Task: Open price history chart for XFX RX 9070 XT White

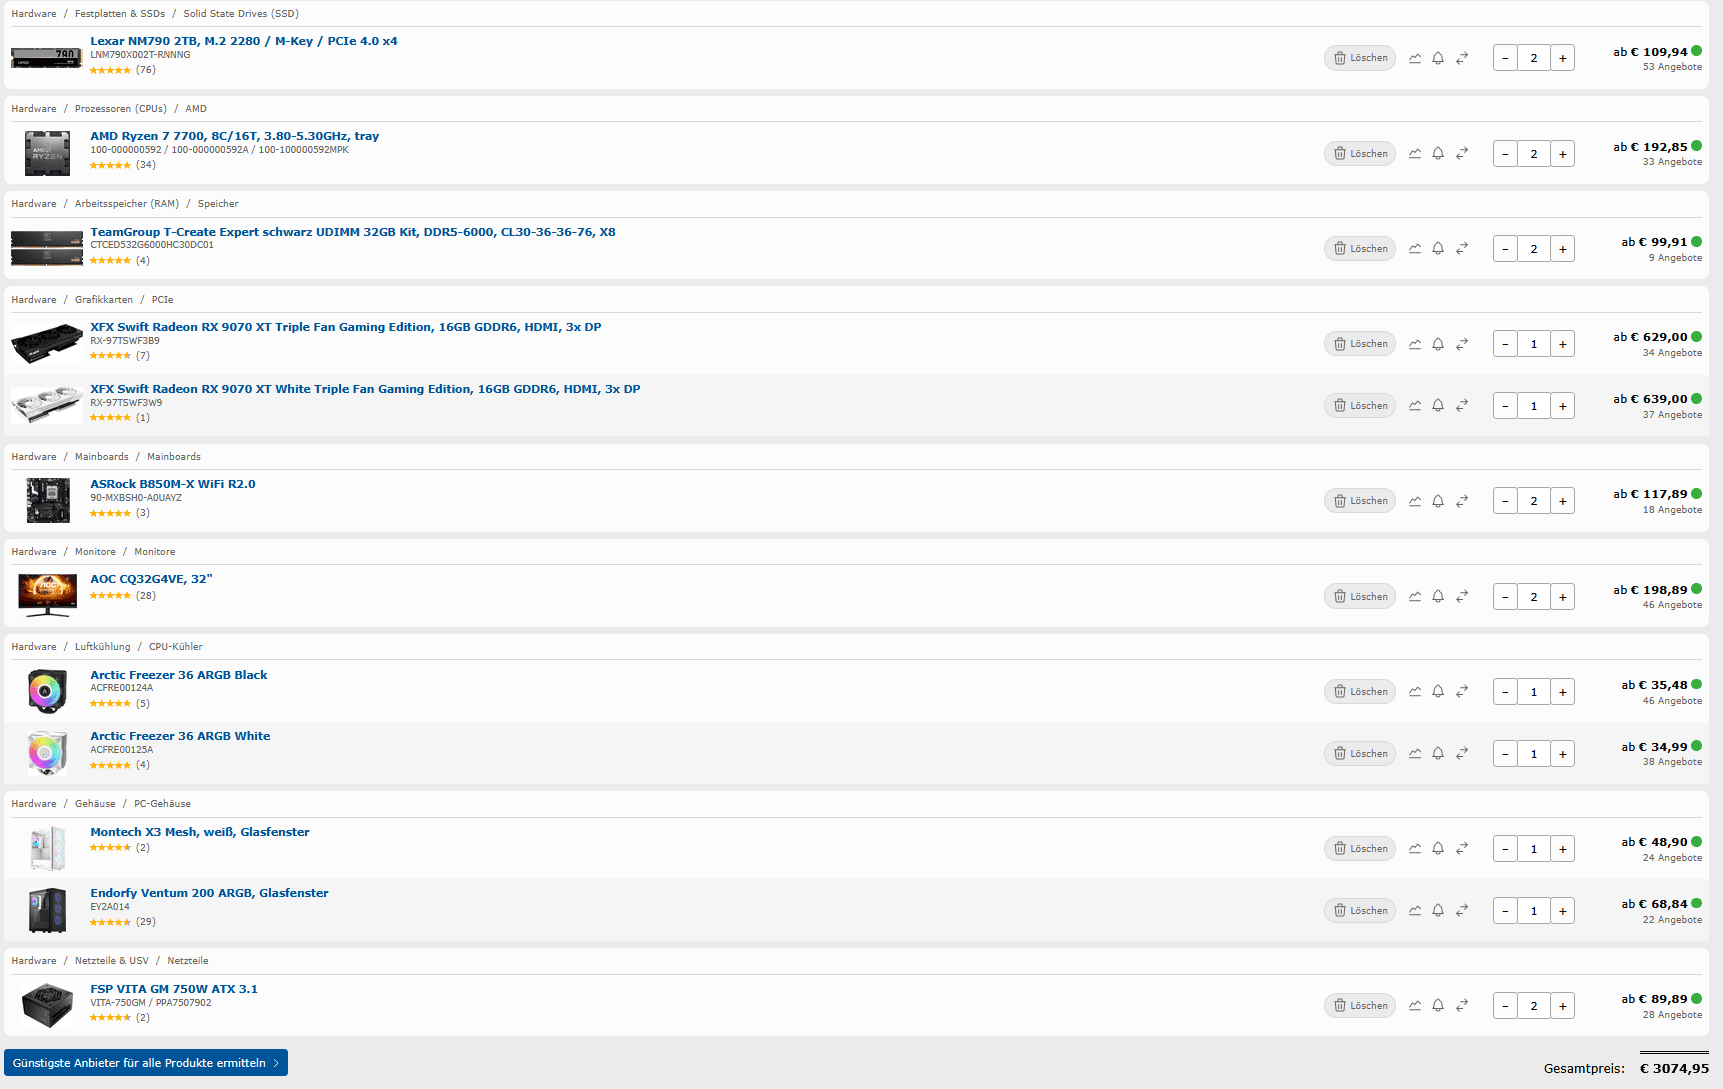Action: tap(1415, 406)
